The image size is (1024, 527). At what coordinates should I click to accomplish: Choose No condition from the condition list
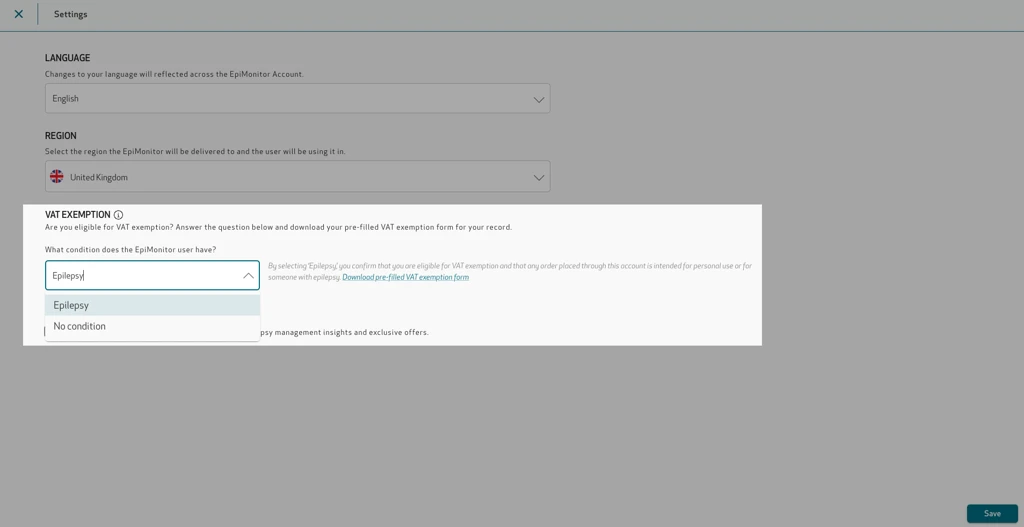152,326
